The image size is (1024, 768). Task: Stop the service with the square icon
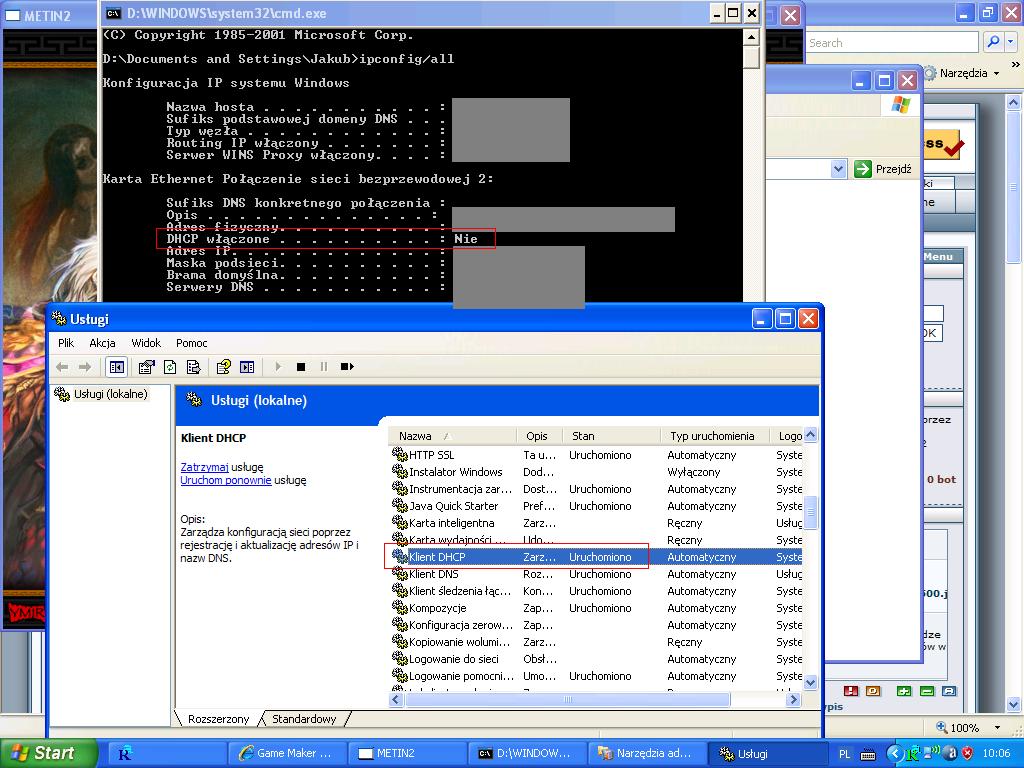pos(301,367)
